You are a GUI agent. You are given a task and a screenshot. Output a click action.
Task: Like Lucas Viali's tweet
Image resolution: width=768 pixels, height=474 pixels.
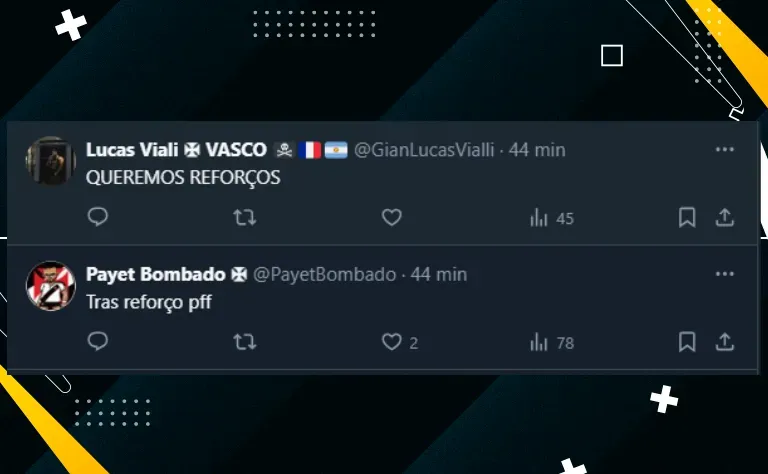coord(391,217)
